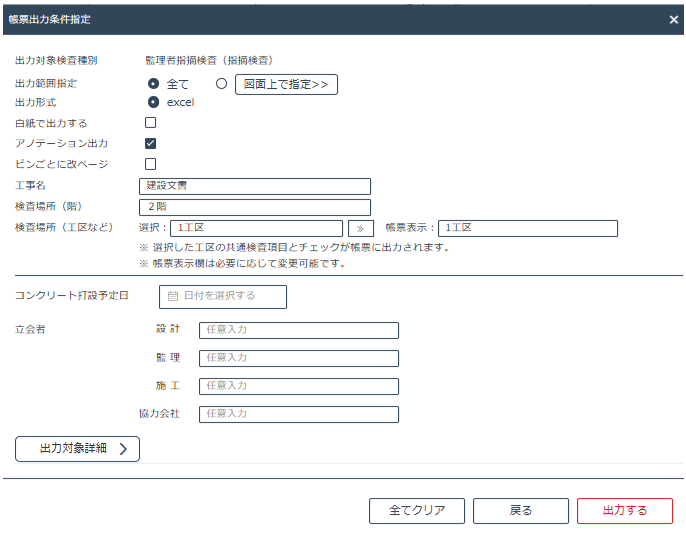Image resolution: width=686 pixels, height=539 pixels.
Task: Click the 設計 attendee input field
Action: coord(298,330)
